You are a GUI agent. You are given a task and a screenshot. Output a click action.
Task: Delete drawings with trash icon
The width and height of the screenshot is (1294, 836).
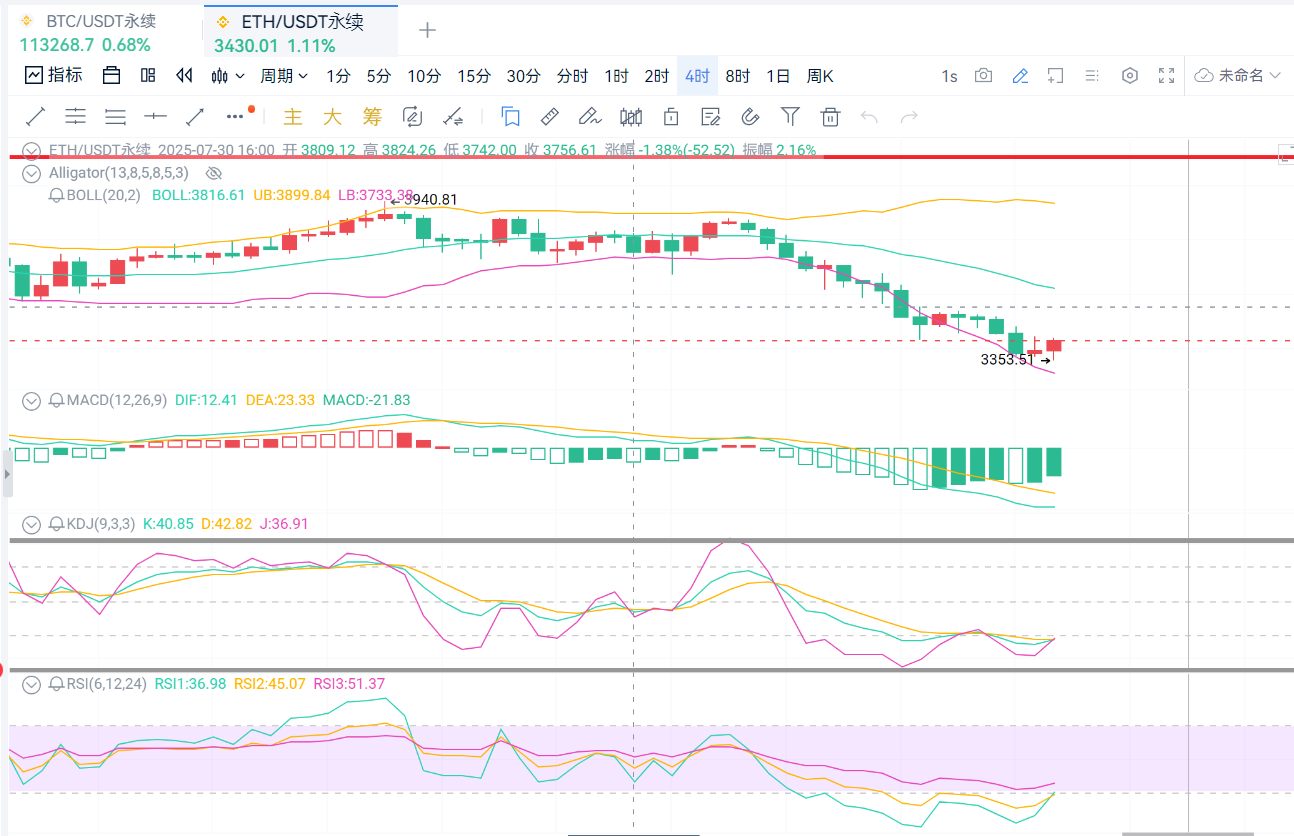[x=830, y=117]
